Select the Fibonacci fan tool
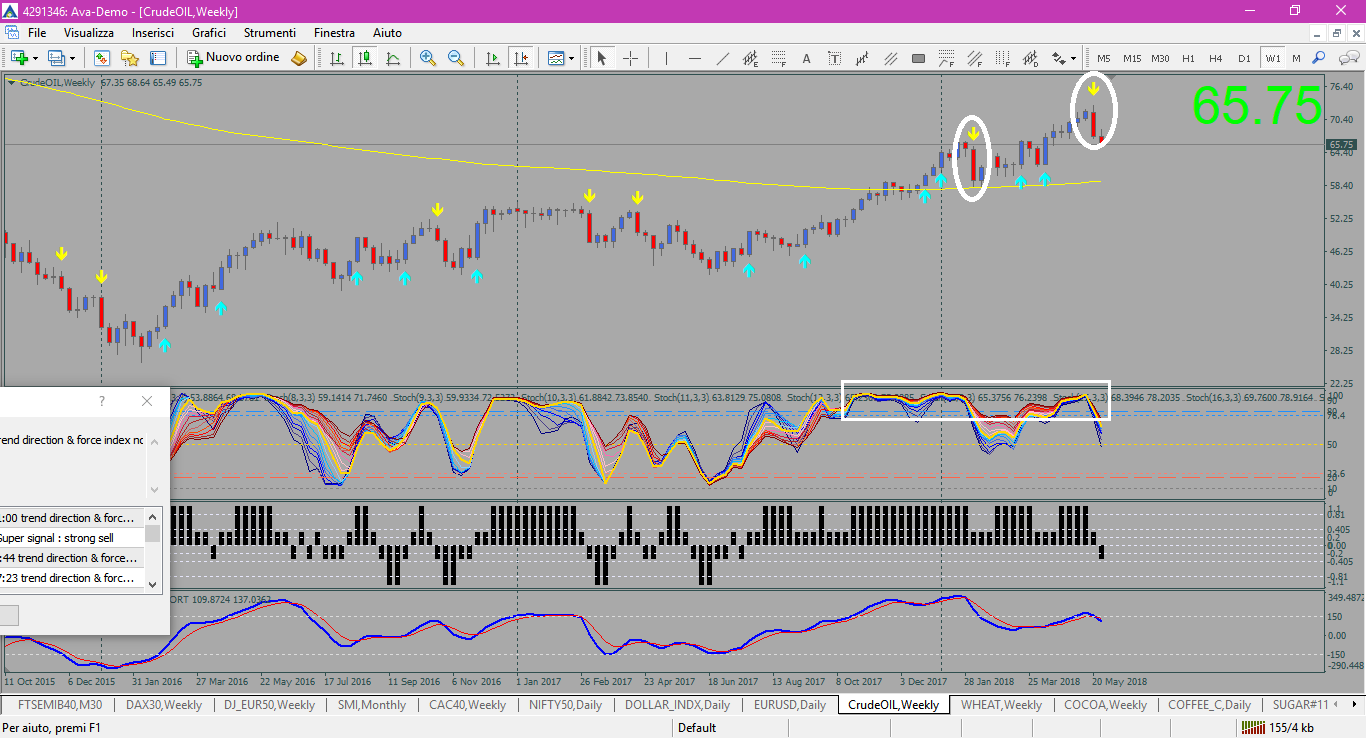 (x=974, y=58)
